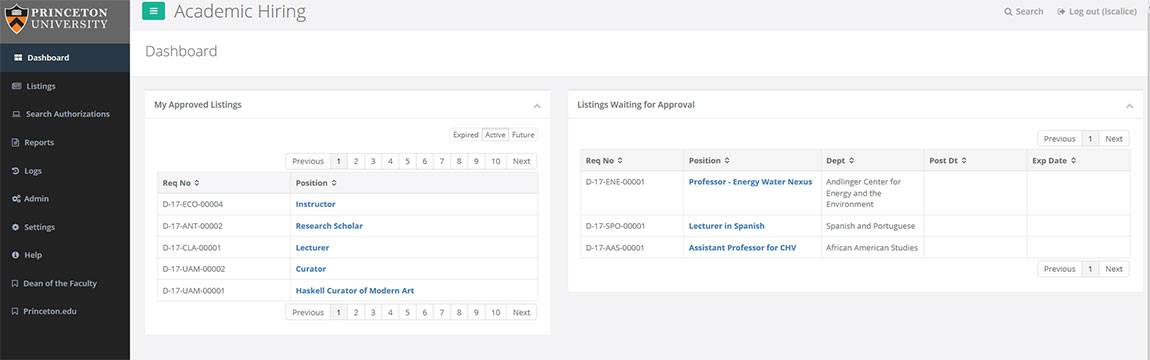Viewport: 1150px width, 360px height.
Task: Click Previous in top approved listings pagination
Action: tap(308, 161)
